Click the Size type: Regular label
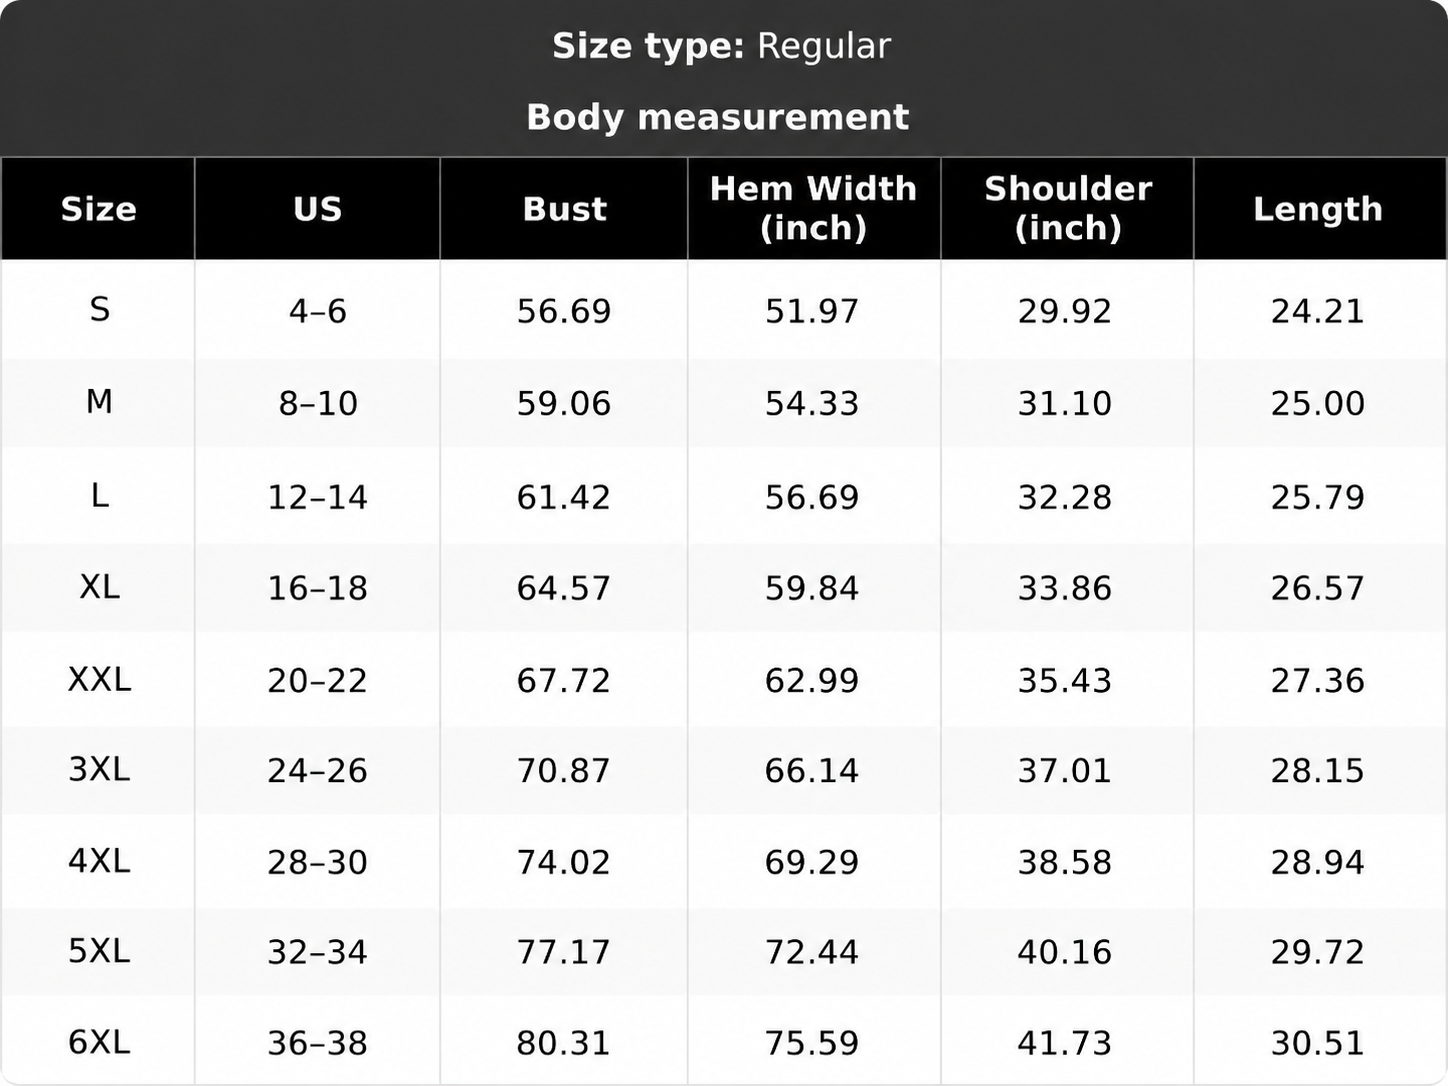Image resolution: width=1448 pixels, height=1086 pixels. 721,46
